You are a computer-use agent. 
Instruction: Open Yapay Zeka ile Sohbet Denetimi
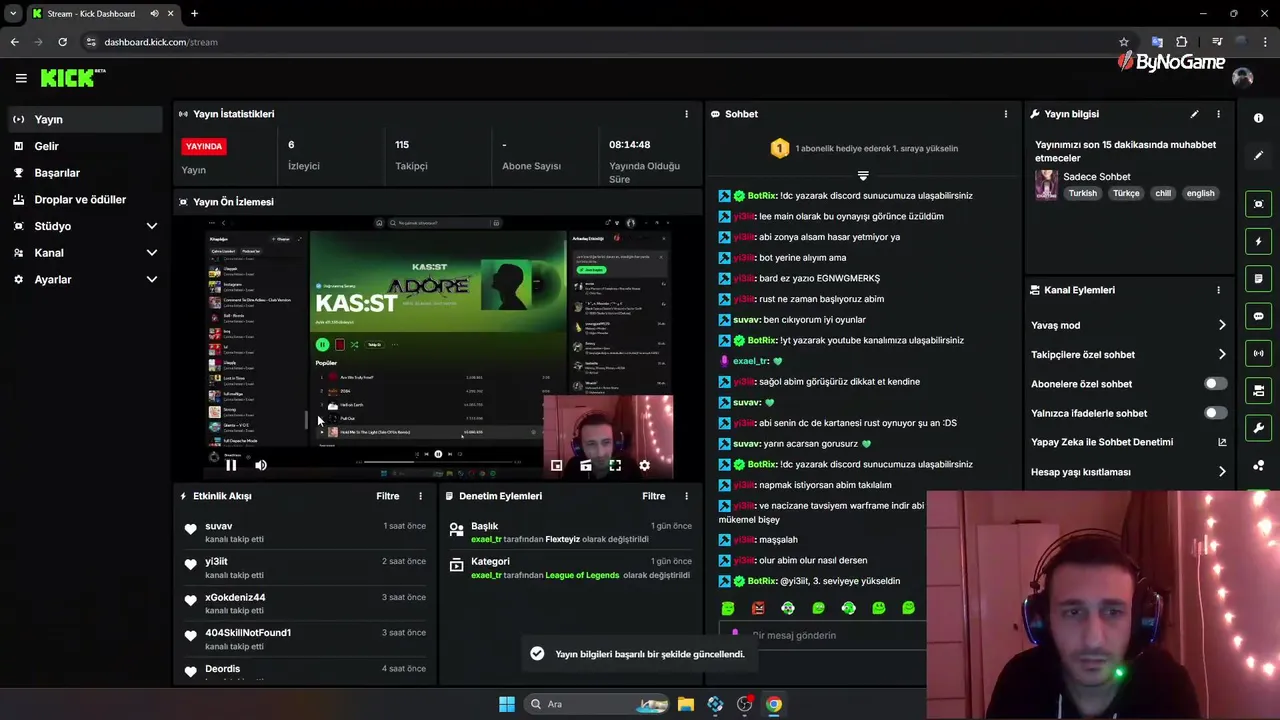click(1128, 442)
